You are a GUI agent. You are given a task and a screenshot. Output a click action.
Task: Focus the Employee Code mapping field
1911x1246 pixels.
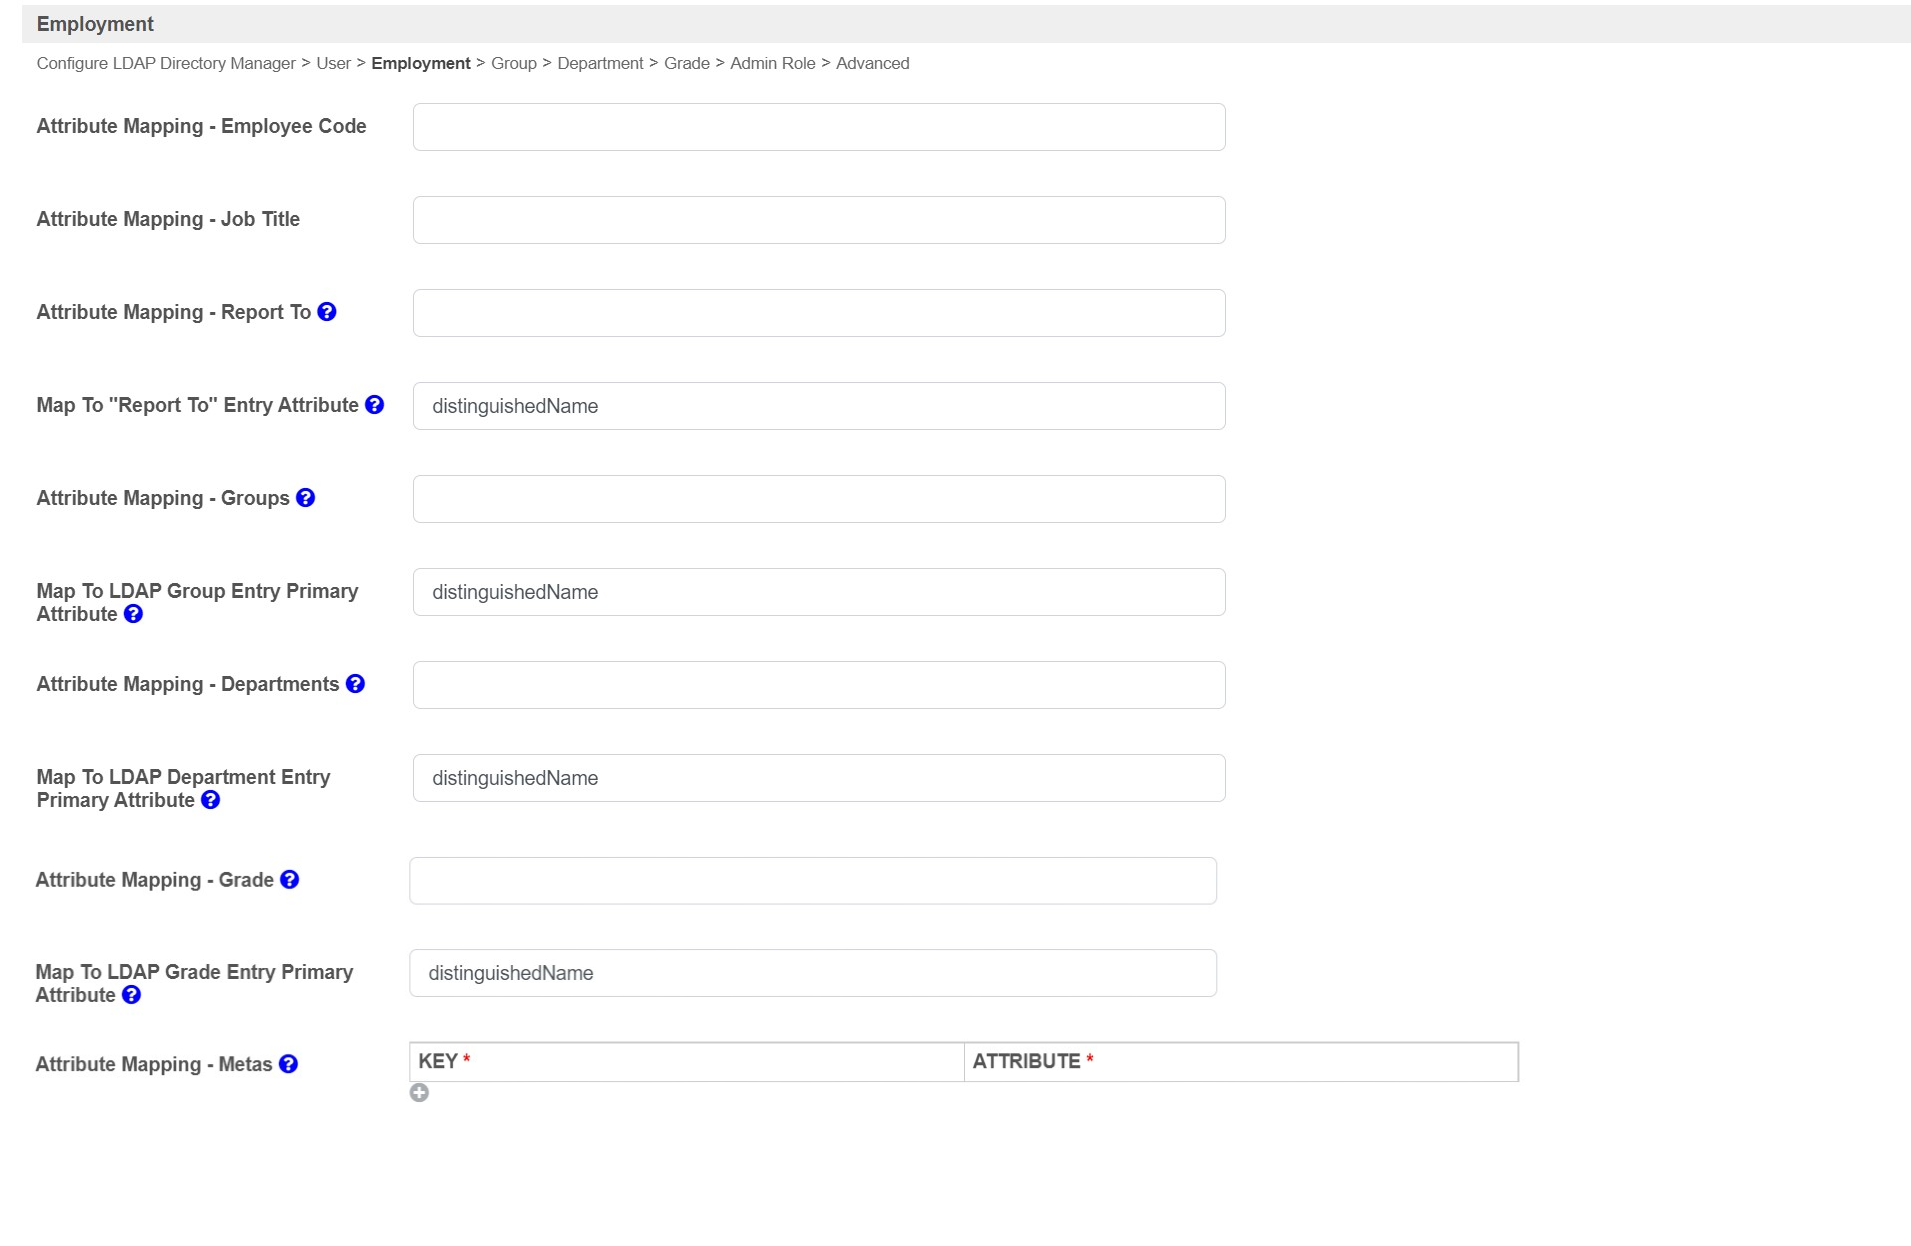pyautogui.click(x=819, y=127)
